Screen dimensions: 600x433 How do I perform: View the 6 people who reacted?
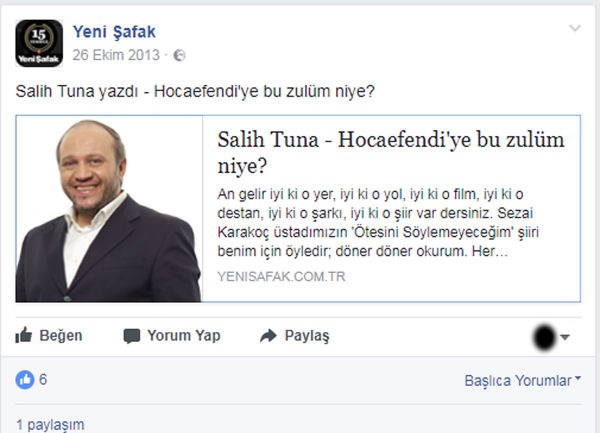pos(43,379)
